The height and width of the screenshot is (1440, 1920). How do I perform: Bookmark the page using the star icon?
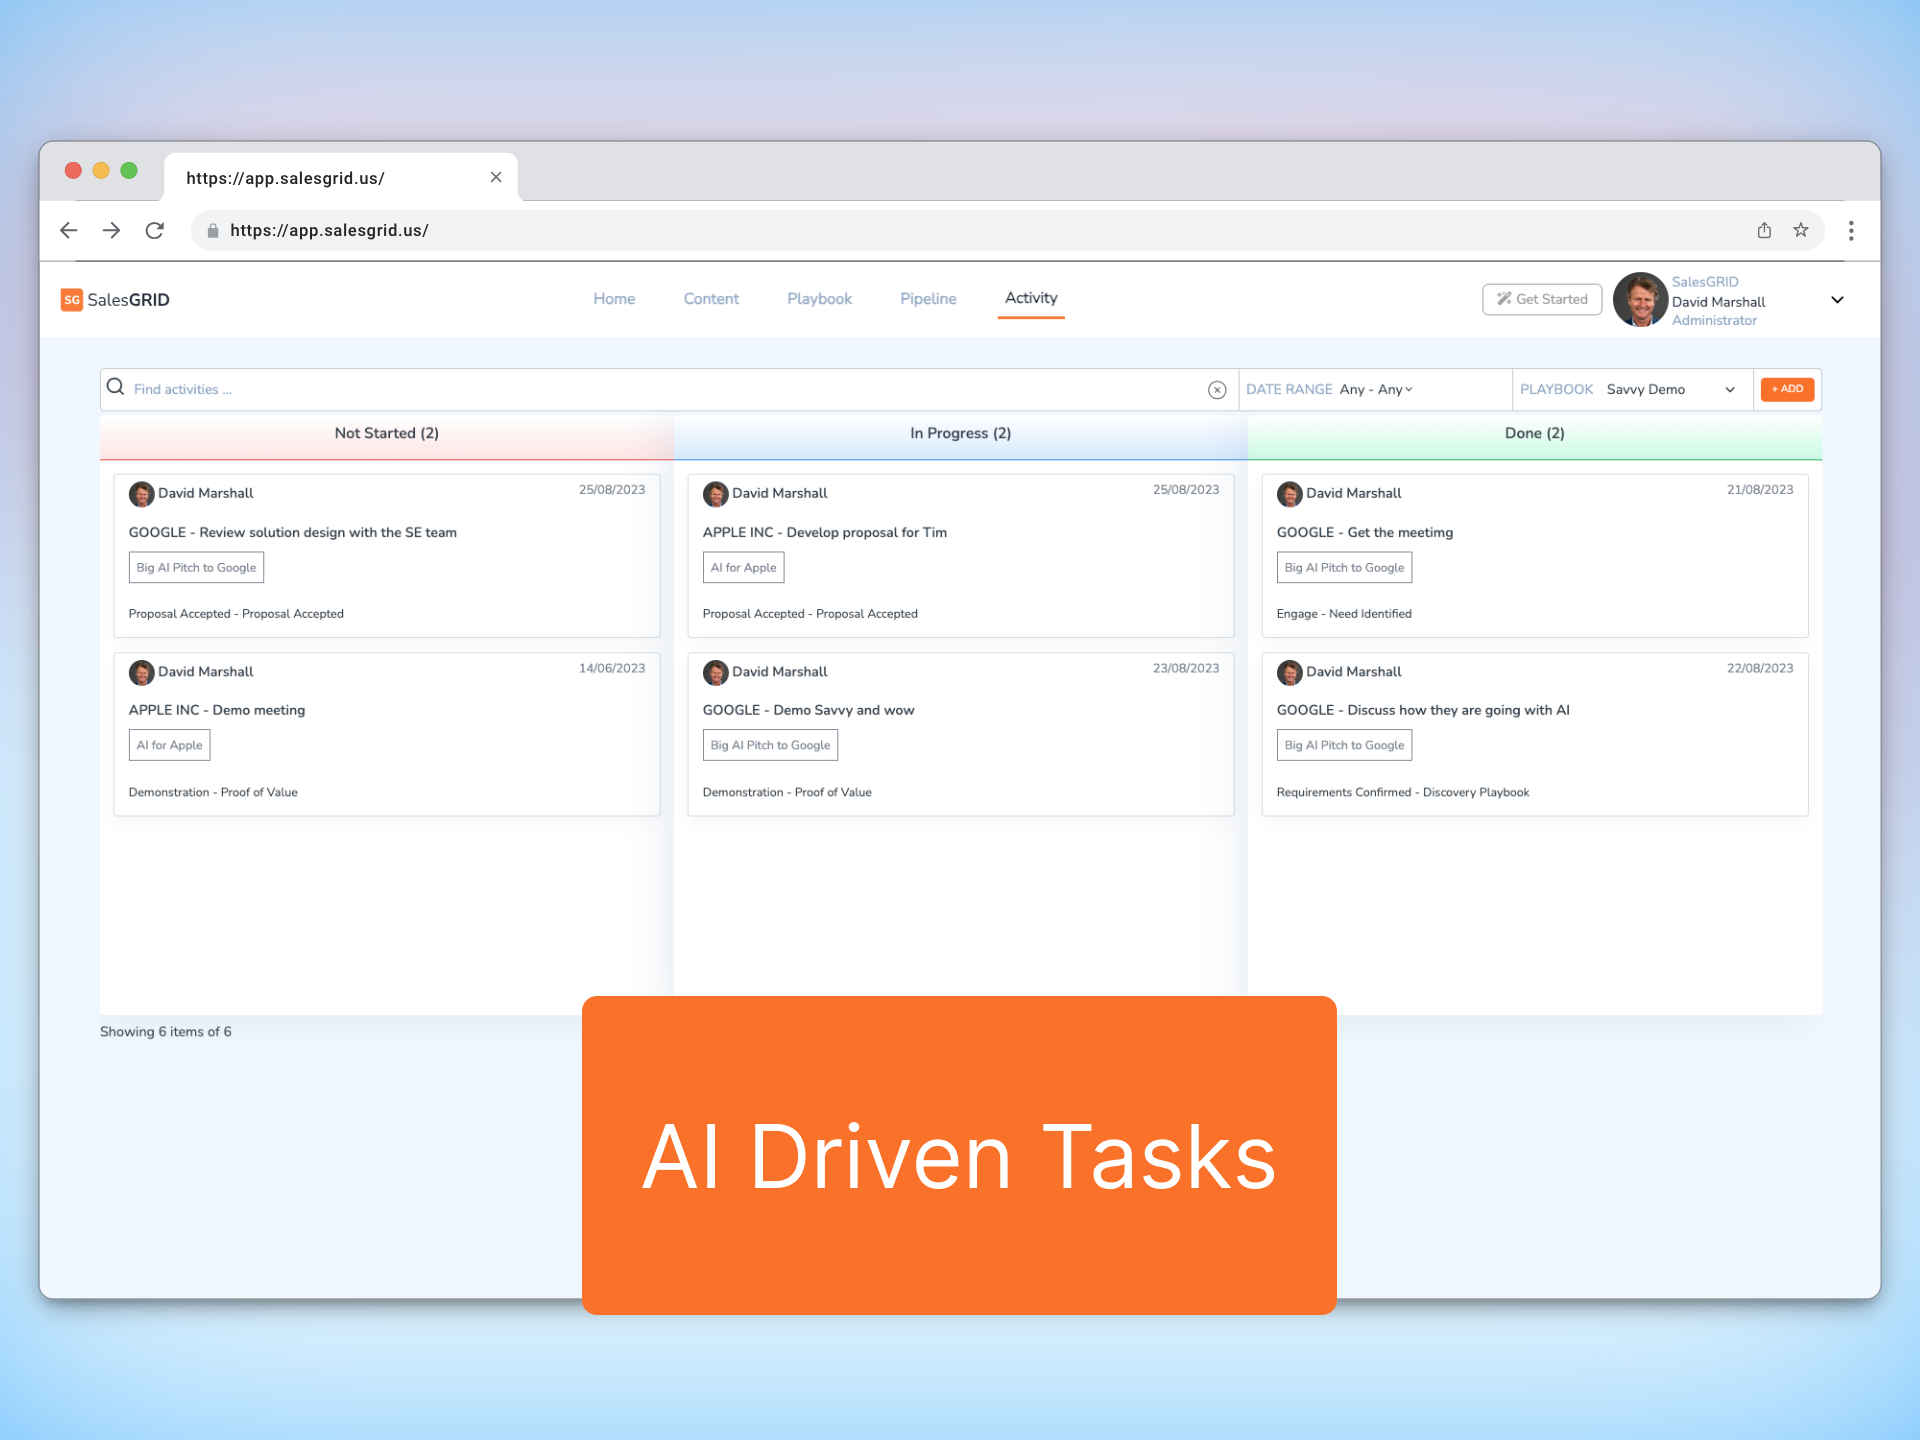click(1801, 230)
